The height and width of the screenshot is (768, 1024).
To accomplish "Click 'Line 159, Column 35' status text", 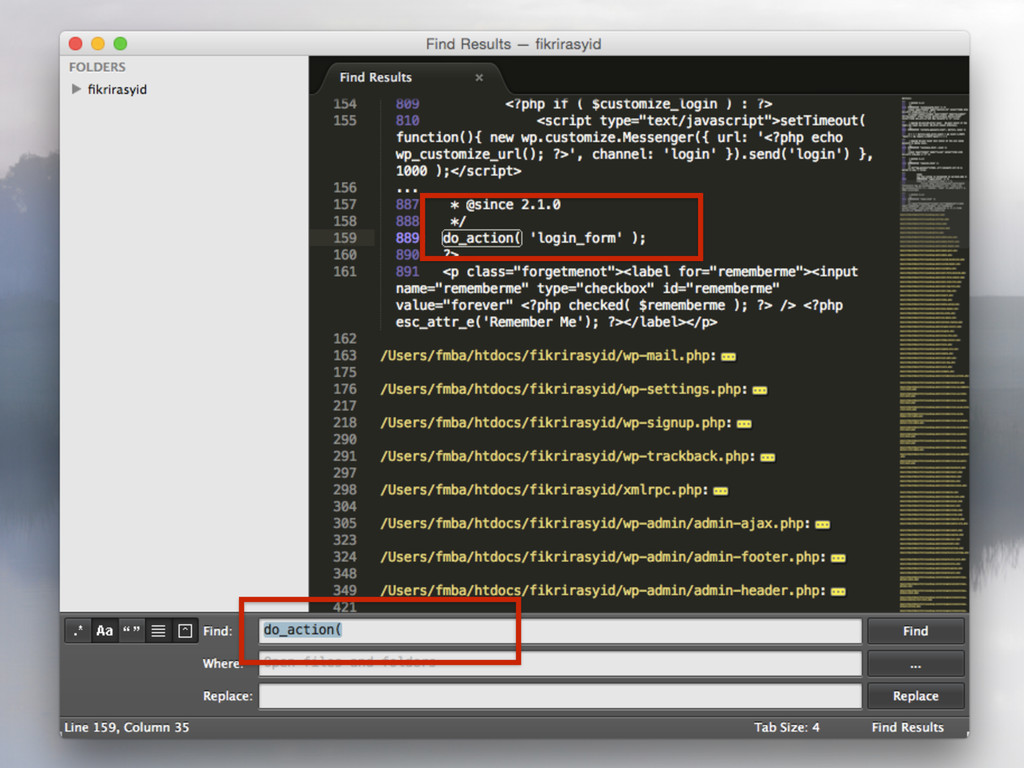I will pos(127,728).
